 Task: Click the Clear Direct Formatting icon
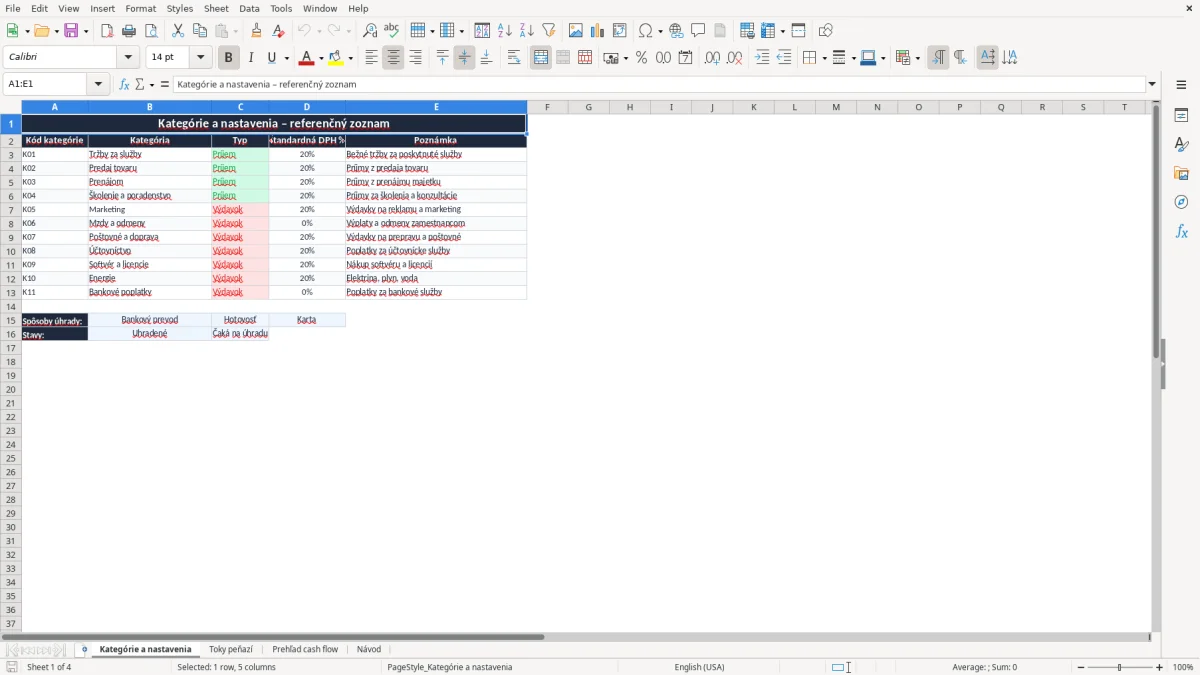tap(279, 31)
